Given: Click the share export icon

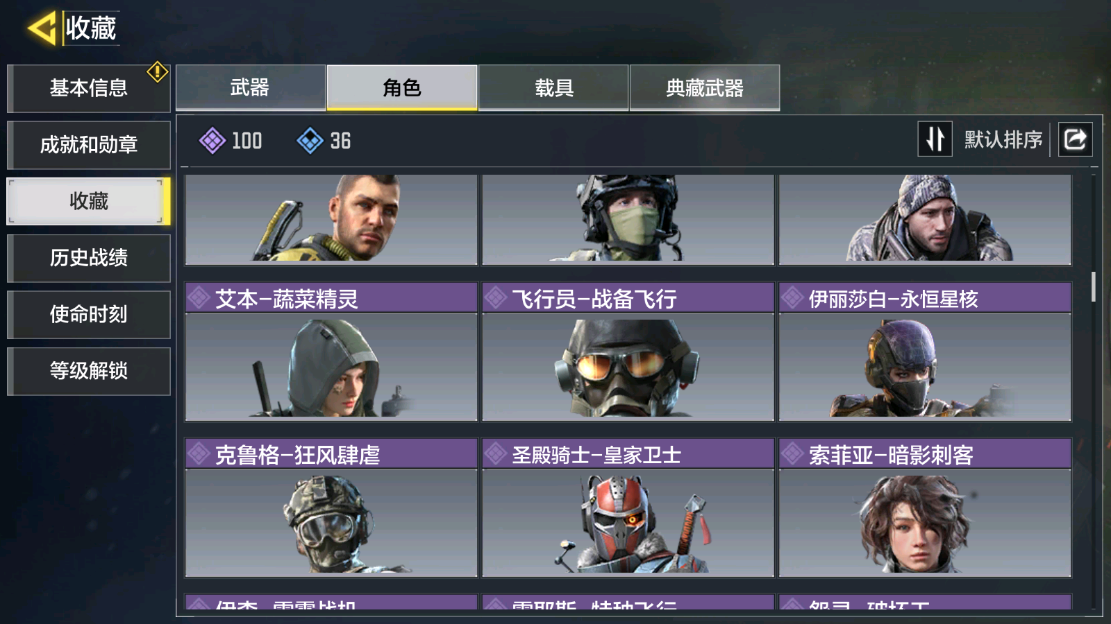Looking at the screenshot, I should [x=1075, y=139].
